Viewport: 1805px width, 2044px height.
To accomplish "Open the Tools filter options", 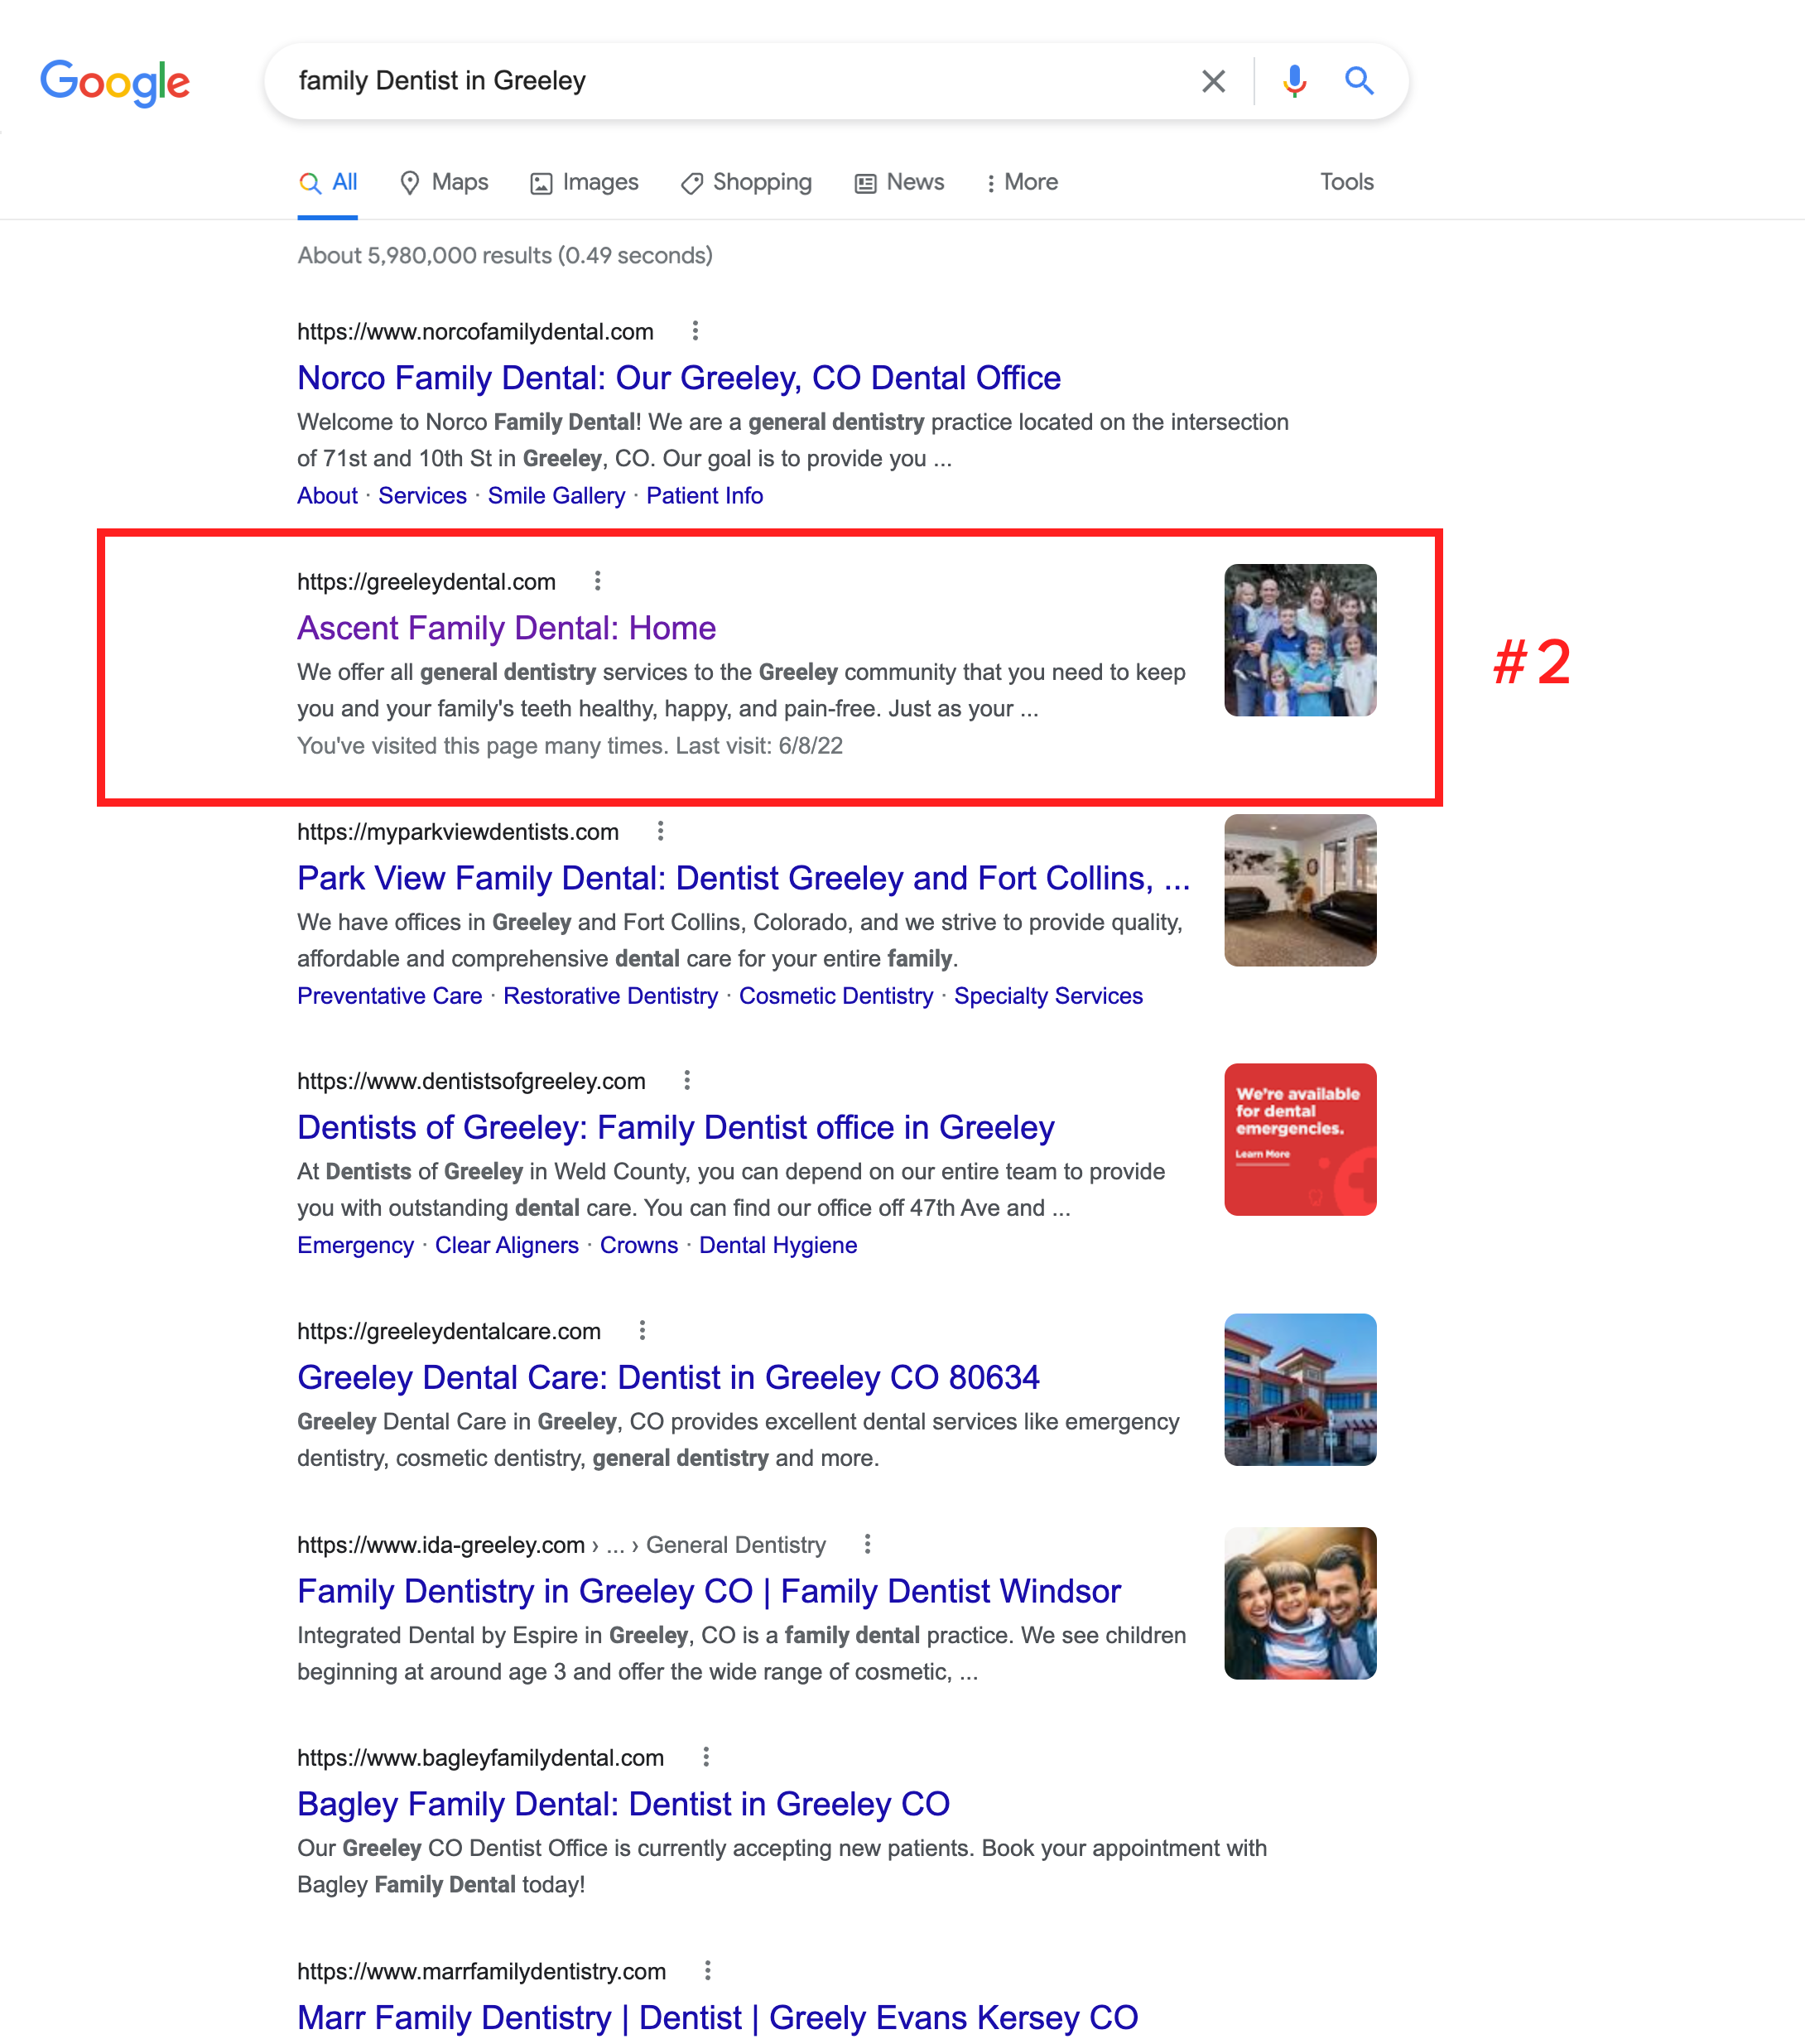I will tap(1346, 182).
